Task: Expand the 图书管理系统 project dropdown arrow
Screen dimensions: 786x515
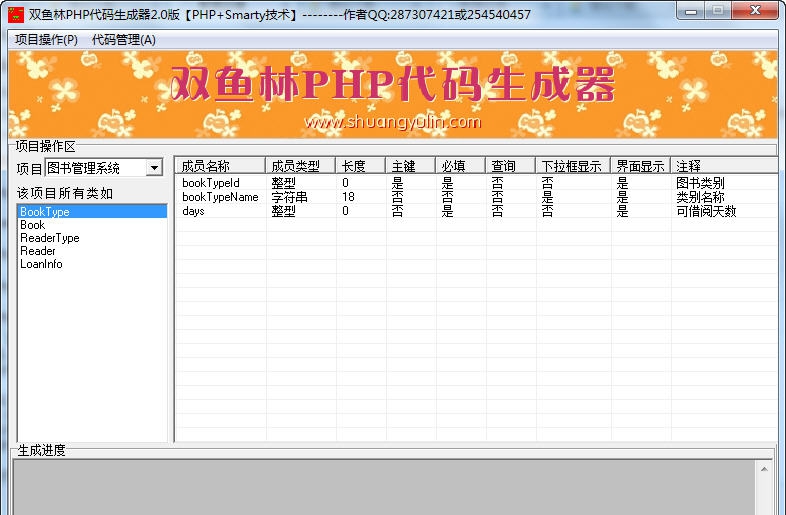Action: (x=155, y=167)
